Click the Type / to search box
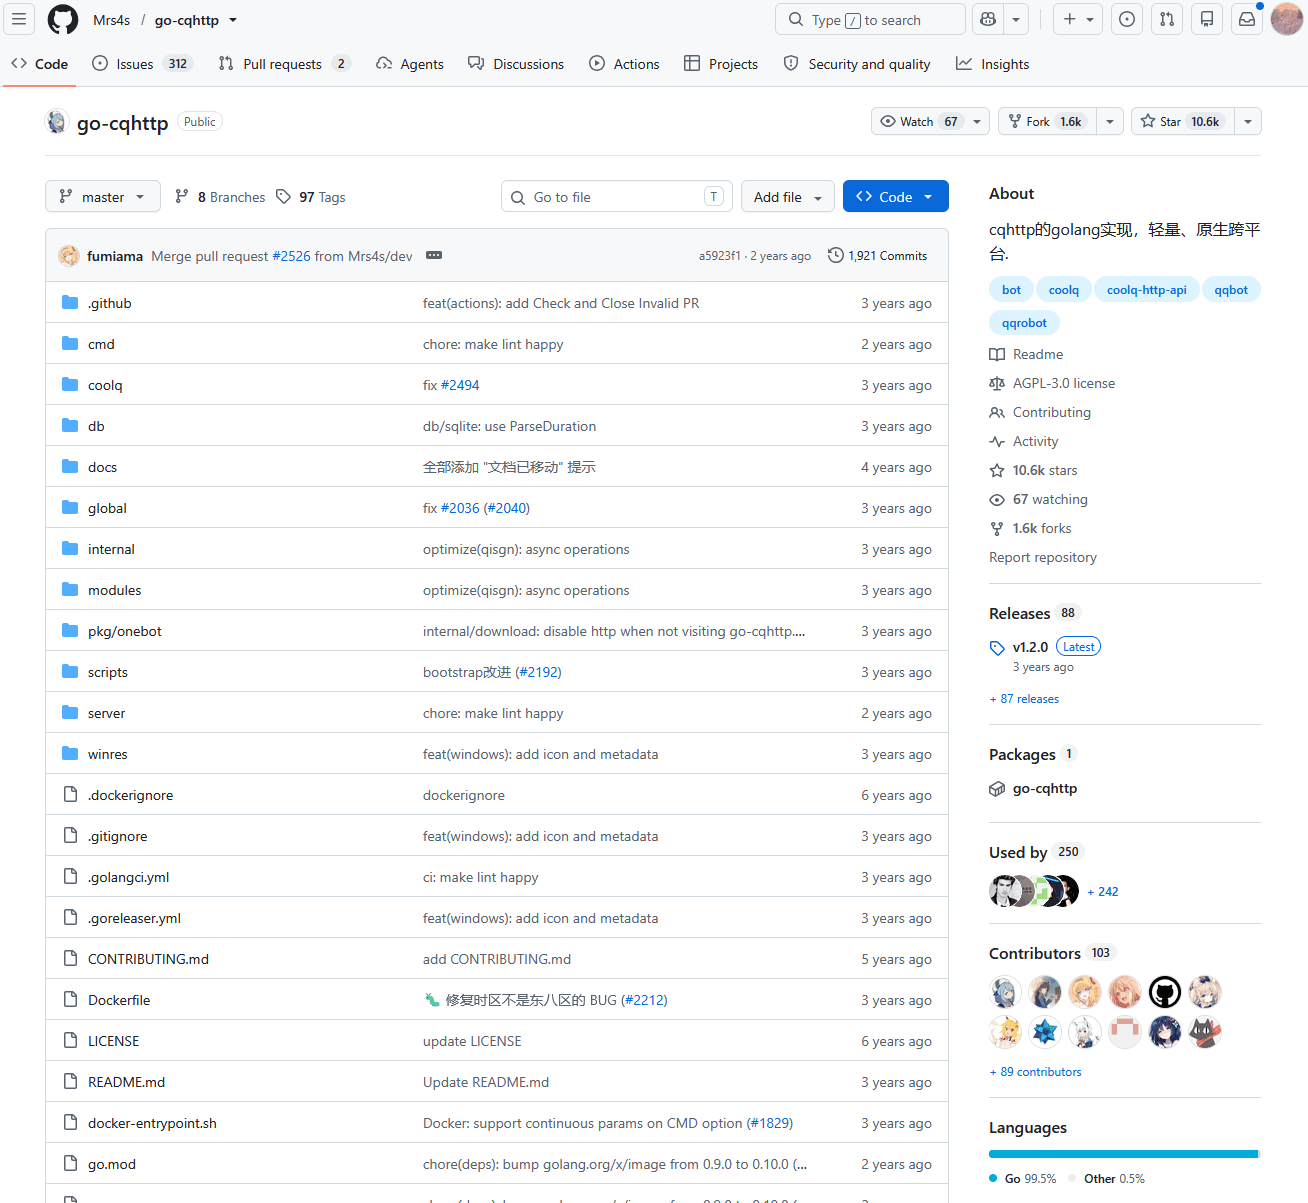This screenshot has height=1203, width=1308. pyautogui.click(x=870, y=19)
